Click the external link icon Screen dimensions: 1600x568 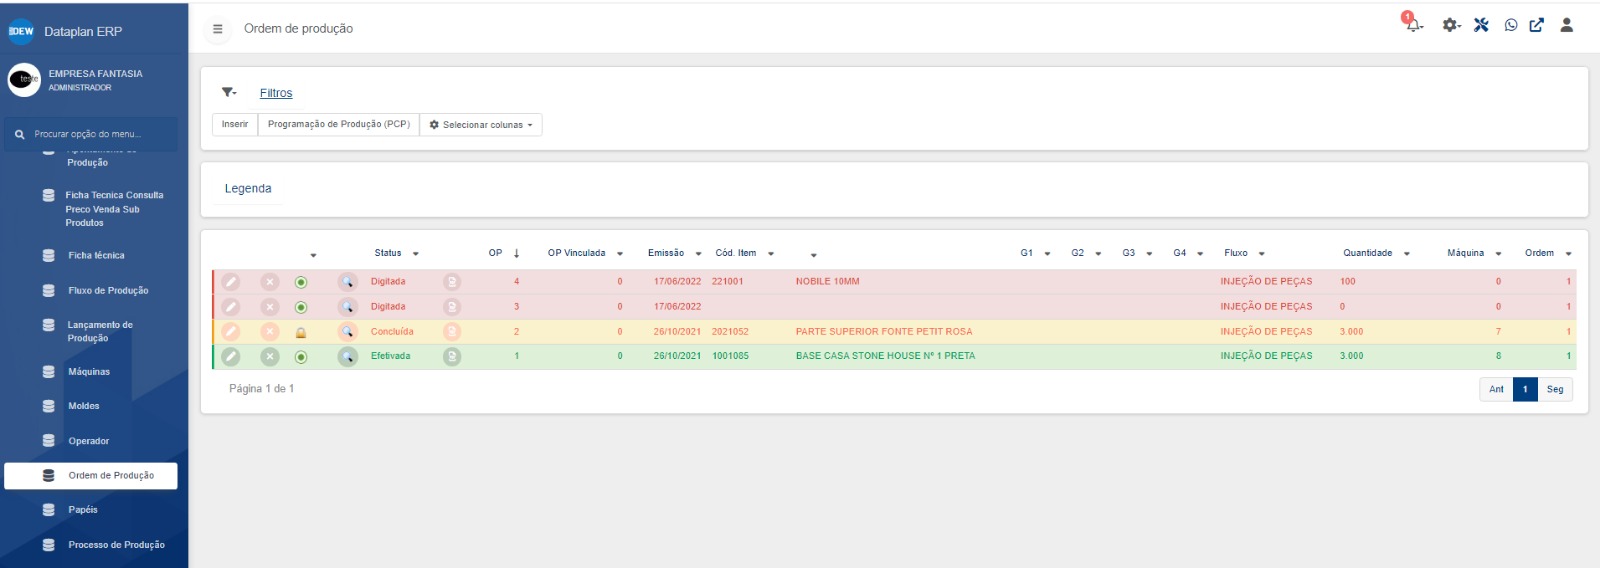pyautogui.click(x=1536, y=25)
